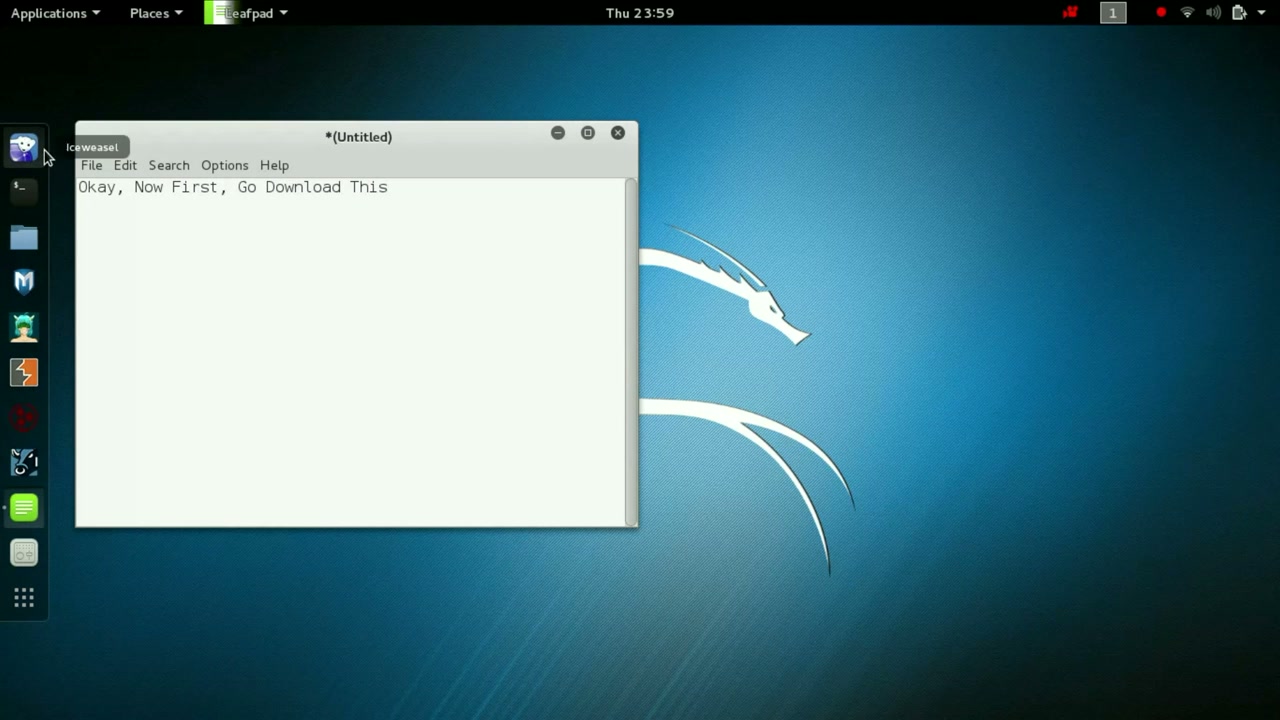The width and height of the screenshot is (1280, 720).
Task: Open Leafpad Edit menu
Action: [x=125, y=165]
